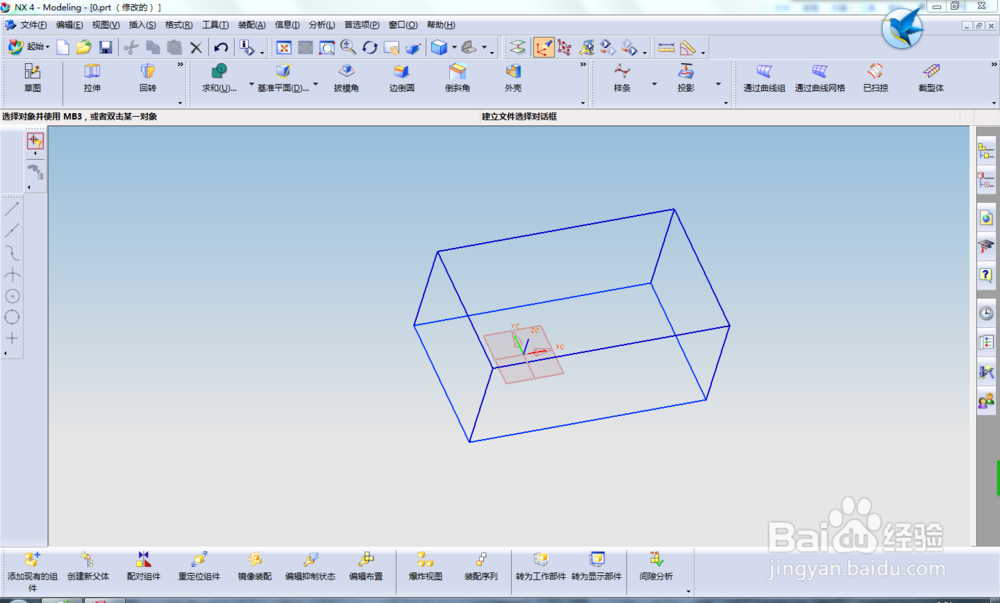1000x603 pixels.
Task: Open a file with the folder icon
Action: pyautogui.click(x=84, y=48)
